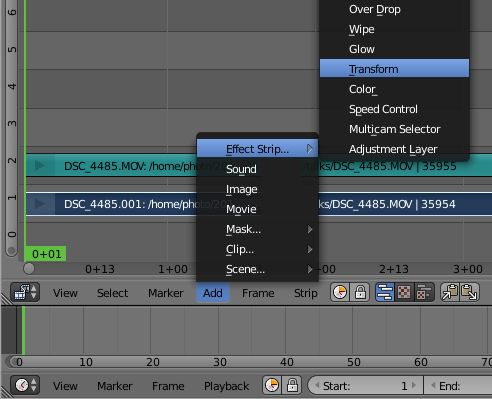
Task: Choose Speed Control effect
Action: (x=394, y=109)
